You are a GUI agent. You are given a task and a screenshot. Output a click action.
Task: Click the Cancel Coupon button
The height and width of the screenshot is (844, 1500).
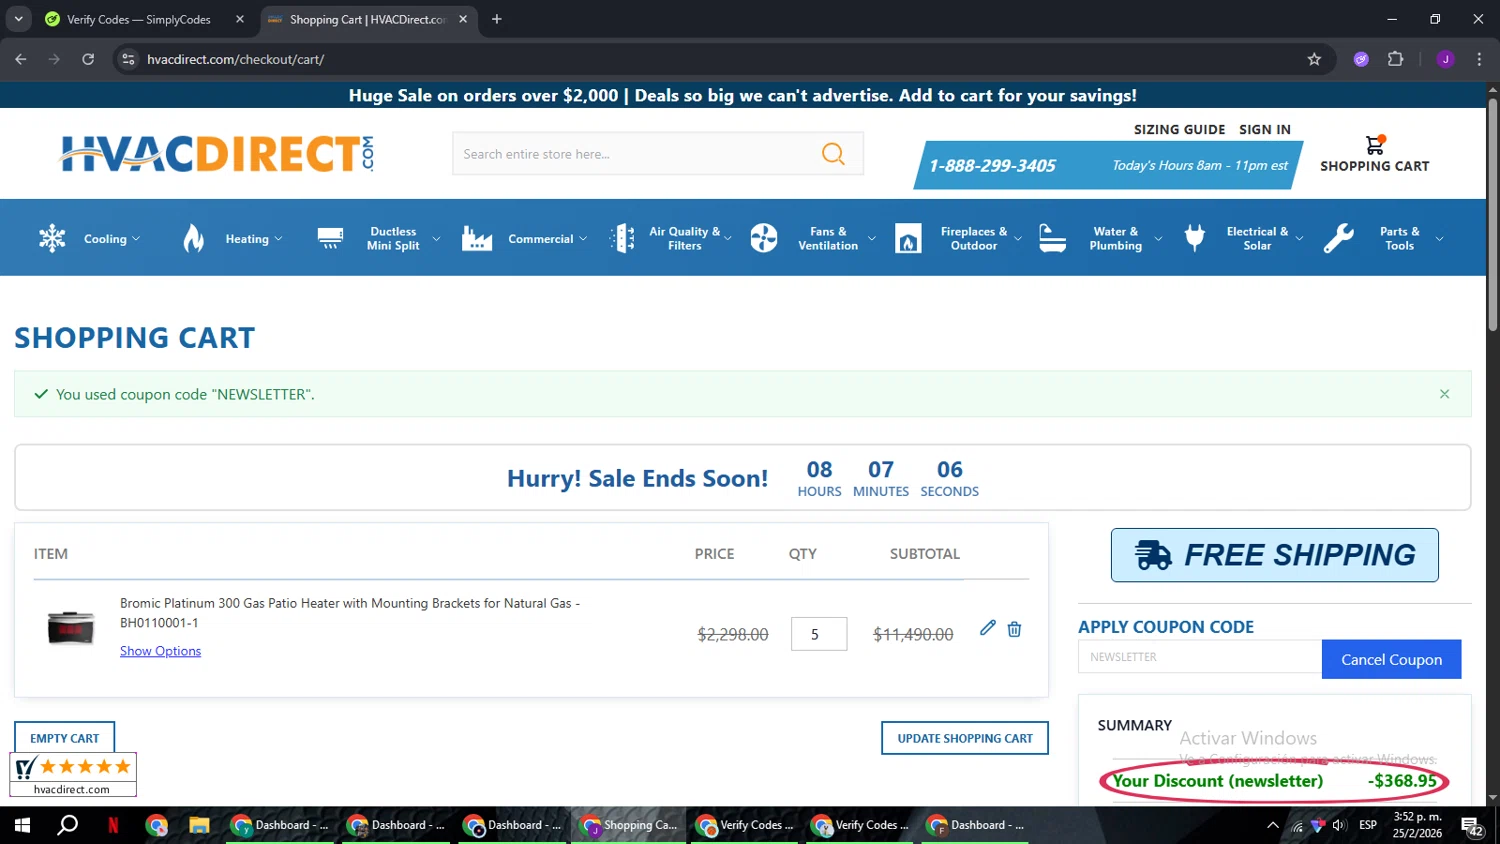tap(1391, 659)
